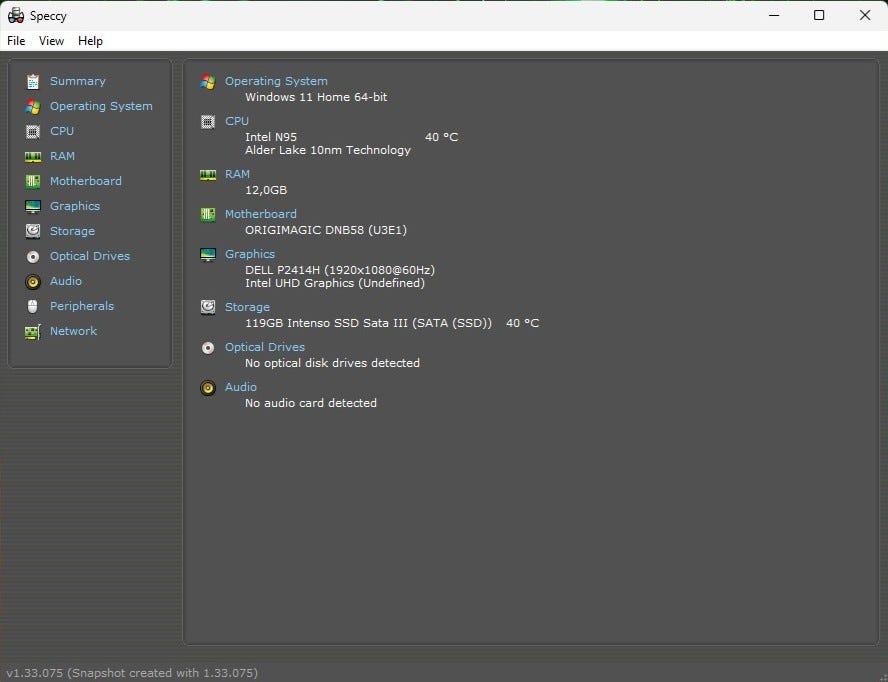Click the Motherboard icon in sidebar
888x682 pixels.
tap(33, 181)
